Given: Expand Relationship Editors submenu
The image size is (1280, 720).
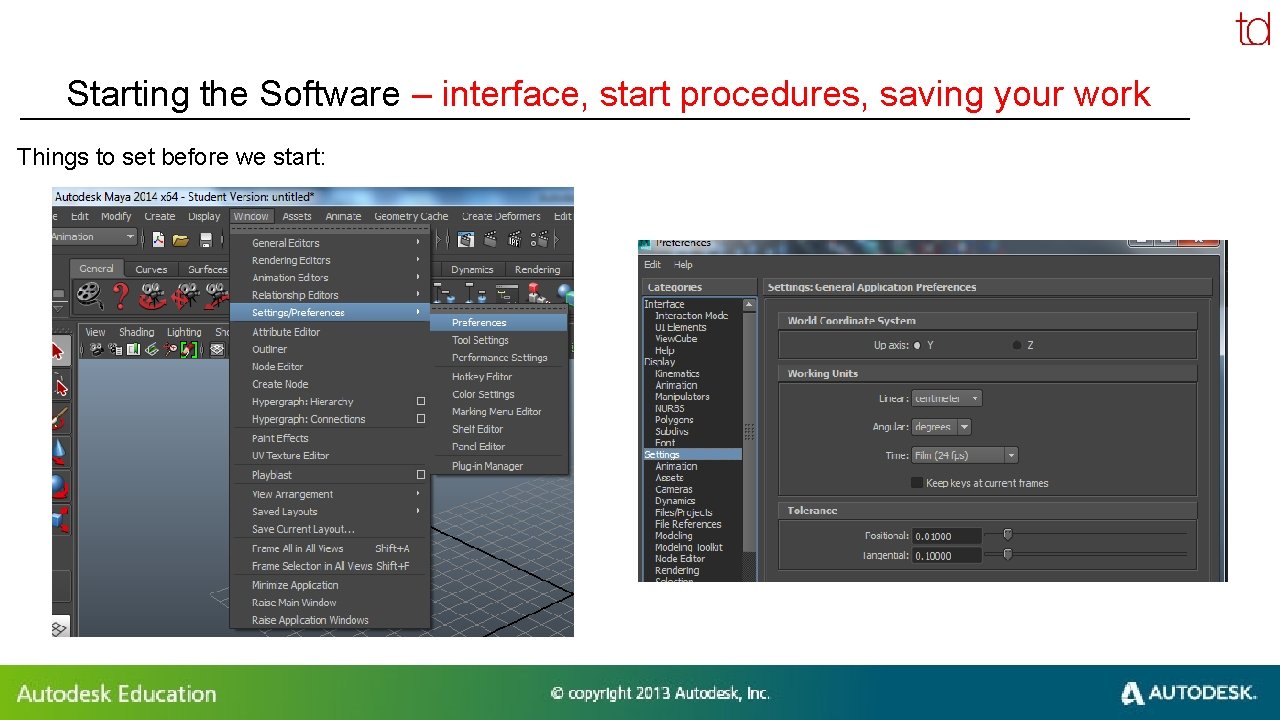Looking at the screenshot, I should point(331,295).
